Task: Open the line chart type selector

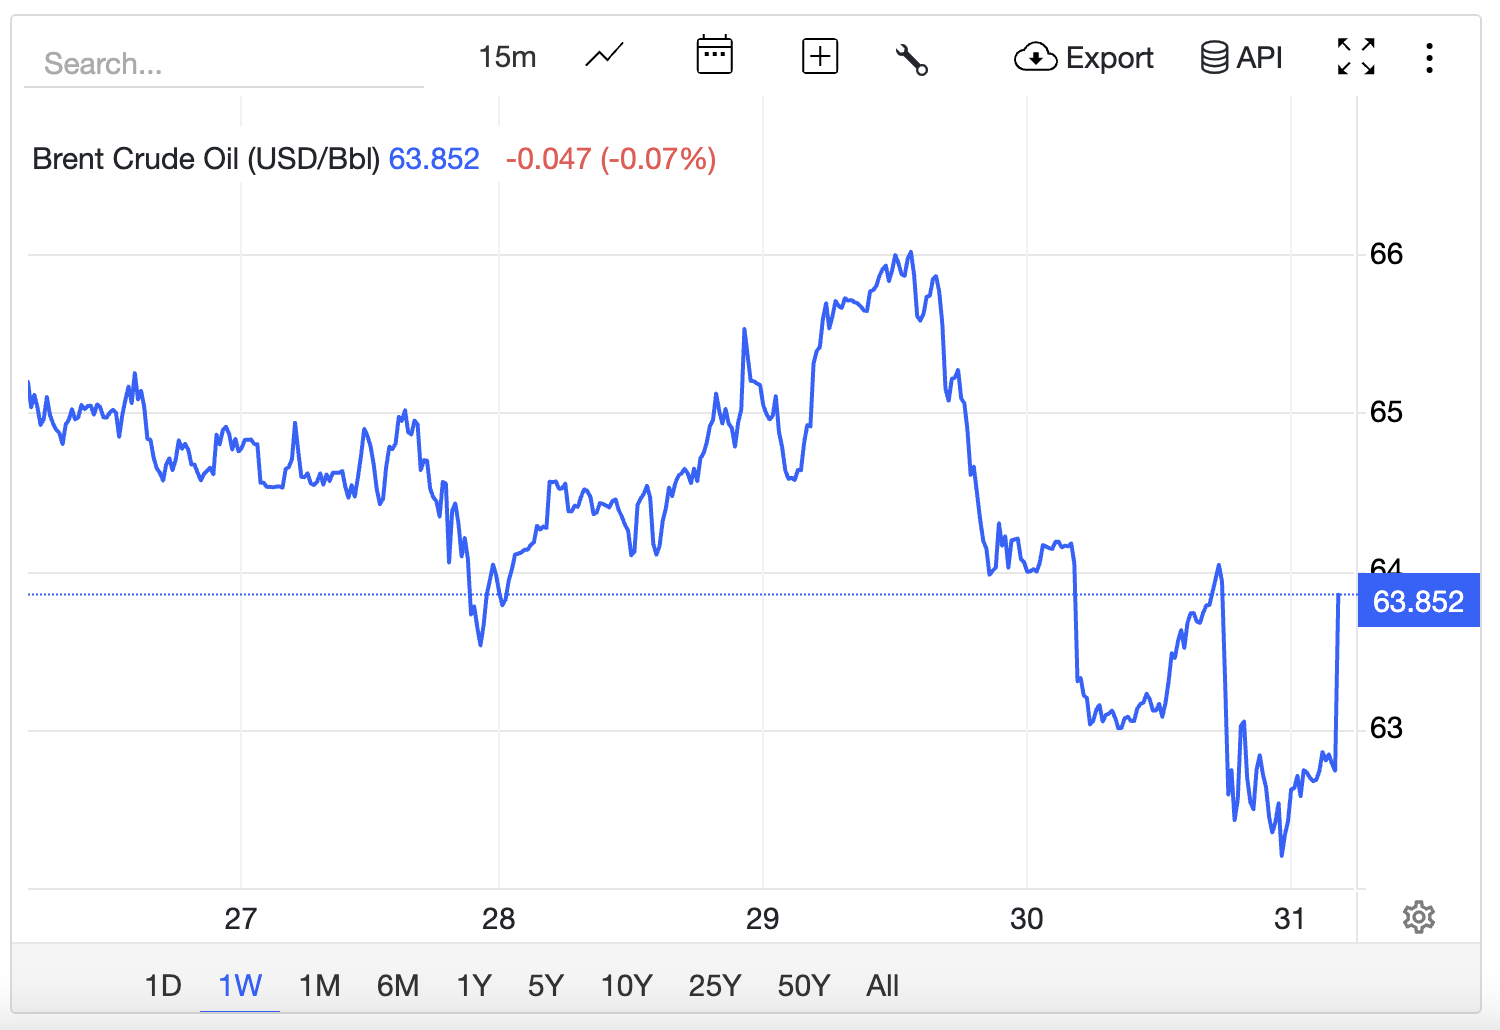Action: (604, 56)
